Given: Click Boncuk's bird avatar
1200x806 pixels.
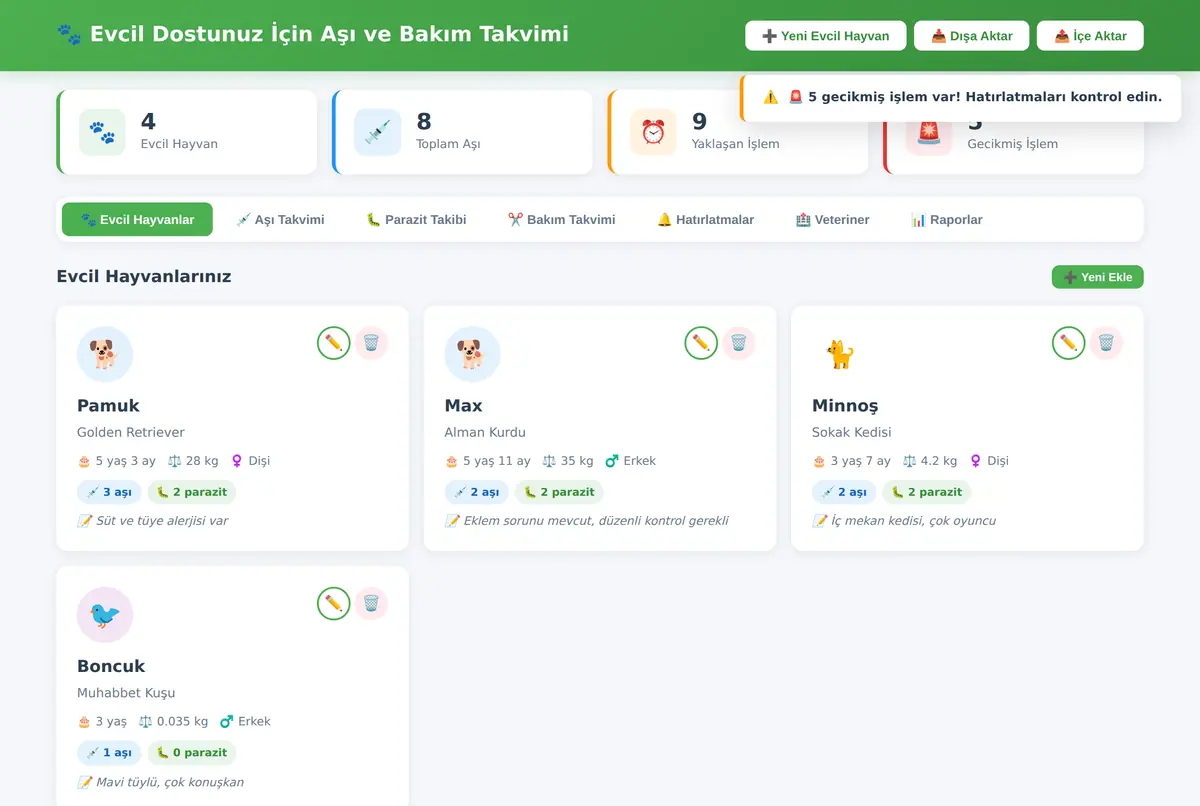Looking at the screenshot, I should click(x=105, y=615).
